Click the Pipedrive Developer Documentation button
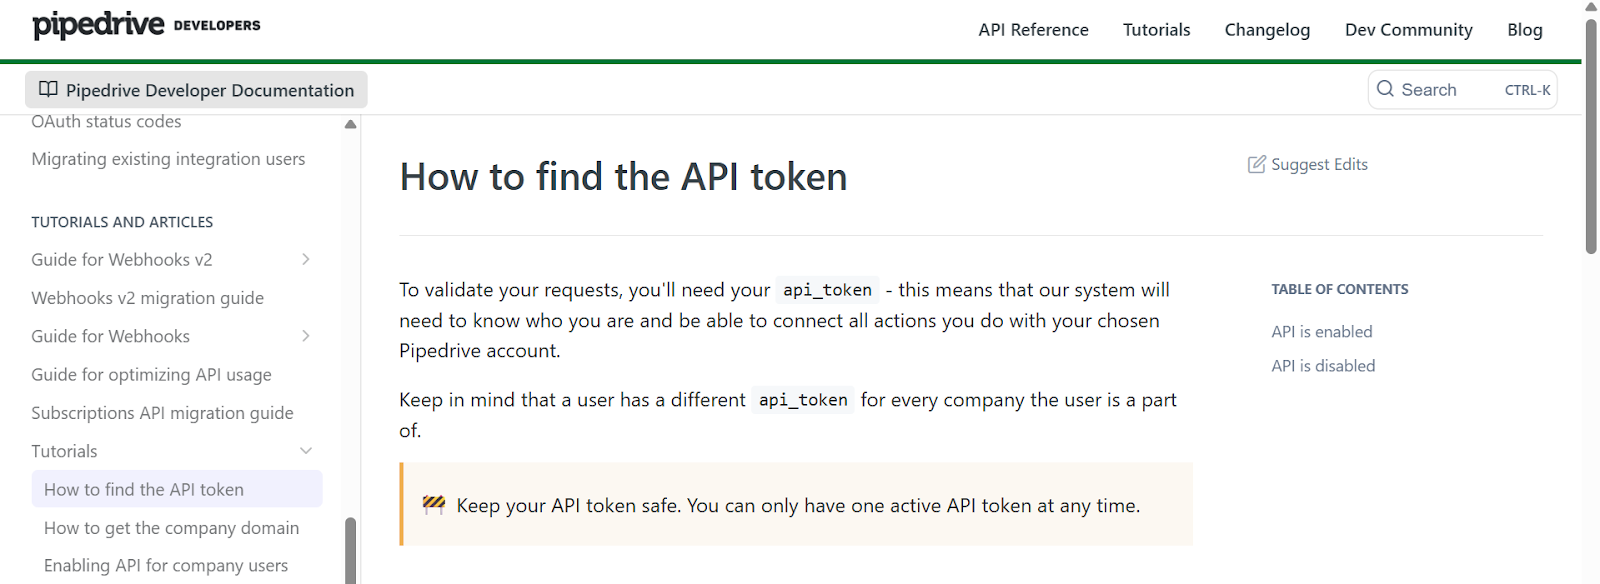This screenshot has height=584, width=1600. click(196, 90)
